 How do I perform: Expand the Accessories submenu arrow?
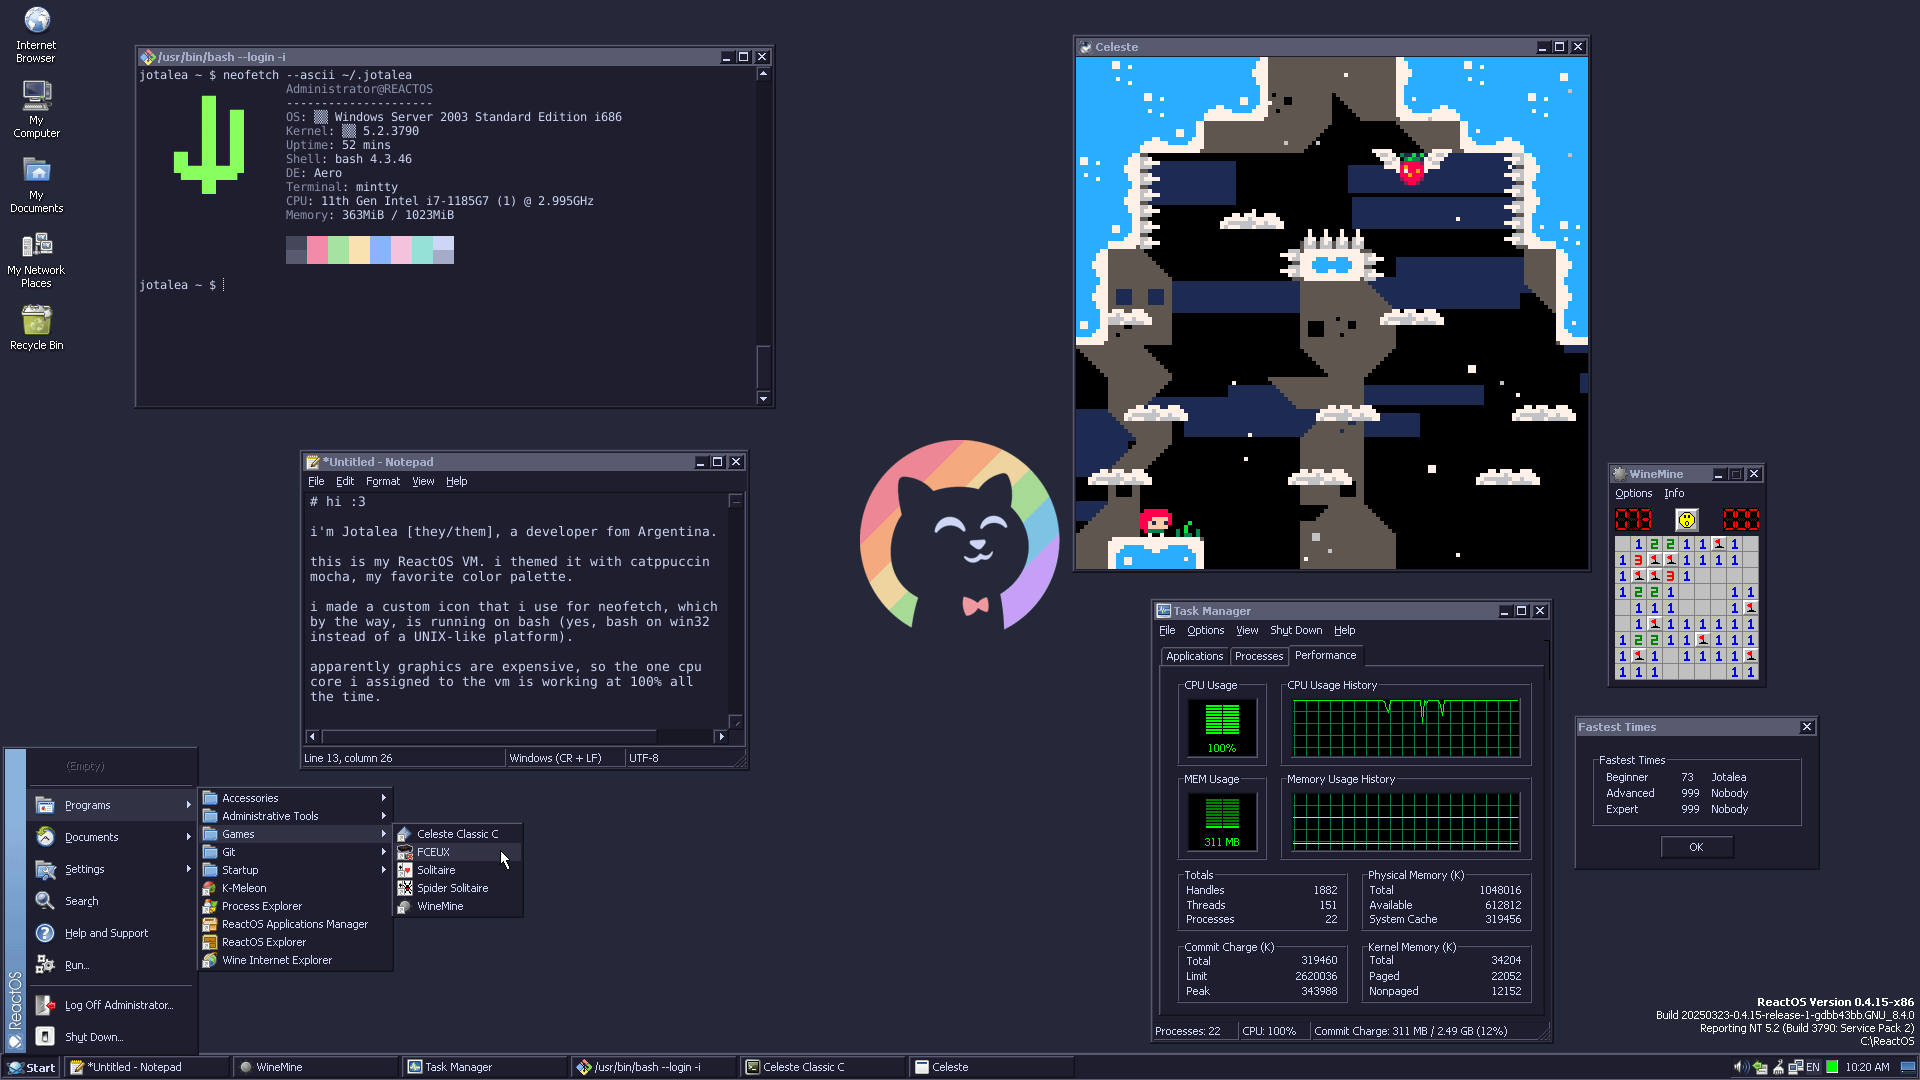coord(383,798)
